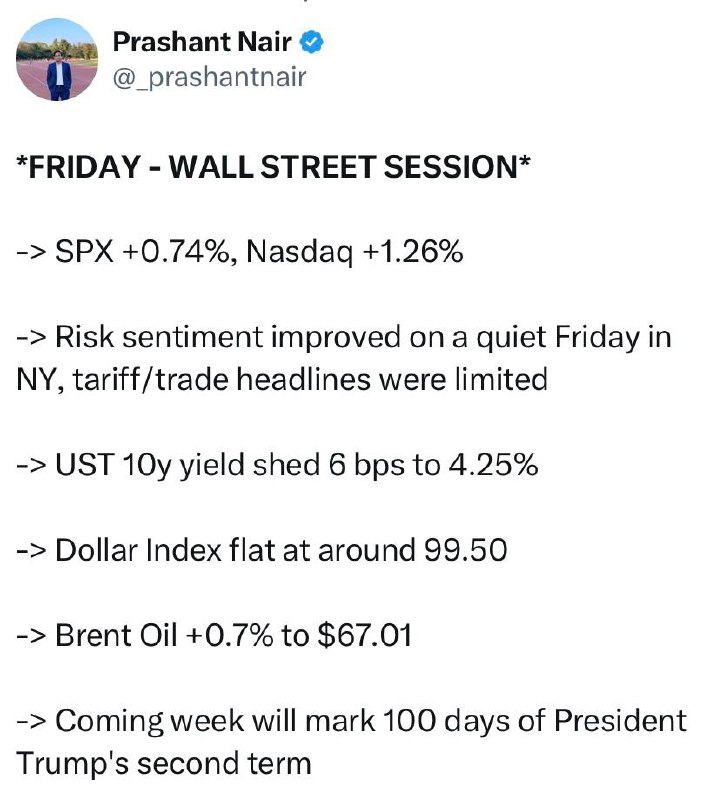Image resolution: width=703 pixels, height=800 pixels.
Task: Click the 4.25% yield value
Action: pyautogui.click(x=493, y=465)
